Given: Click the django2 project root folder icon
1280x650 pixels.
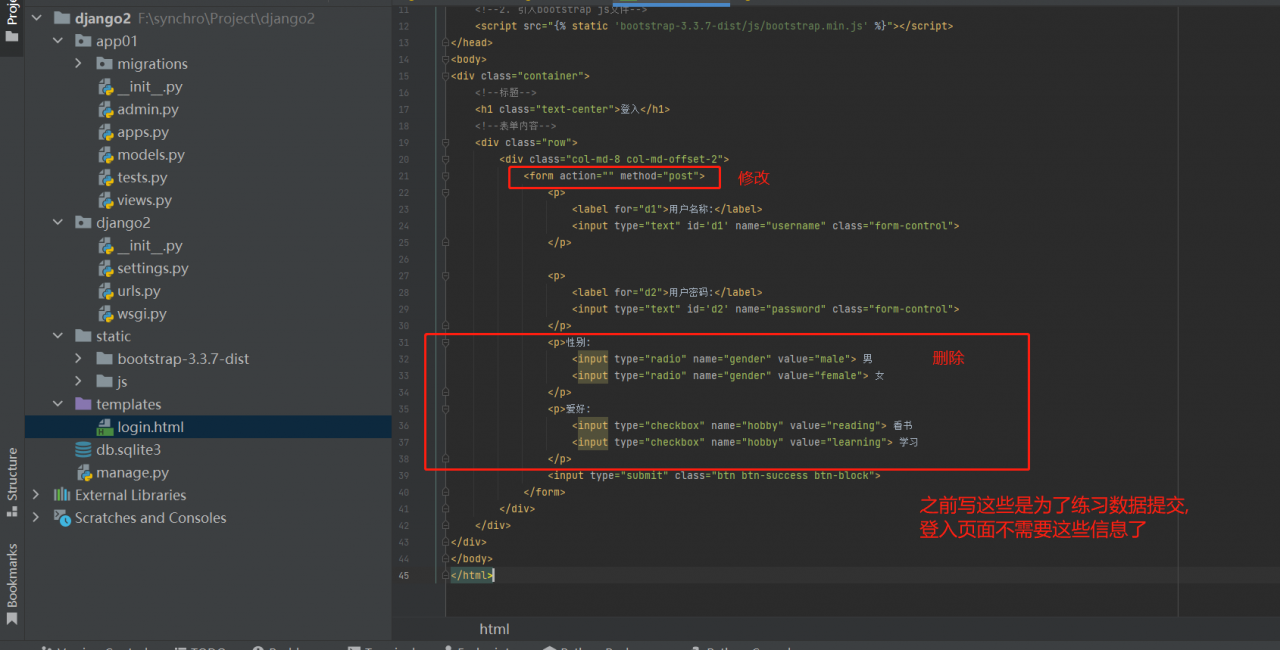Looking at the screenshot, I should click(x=62, y=18).
